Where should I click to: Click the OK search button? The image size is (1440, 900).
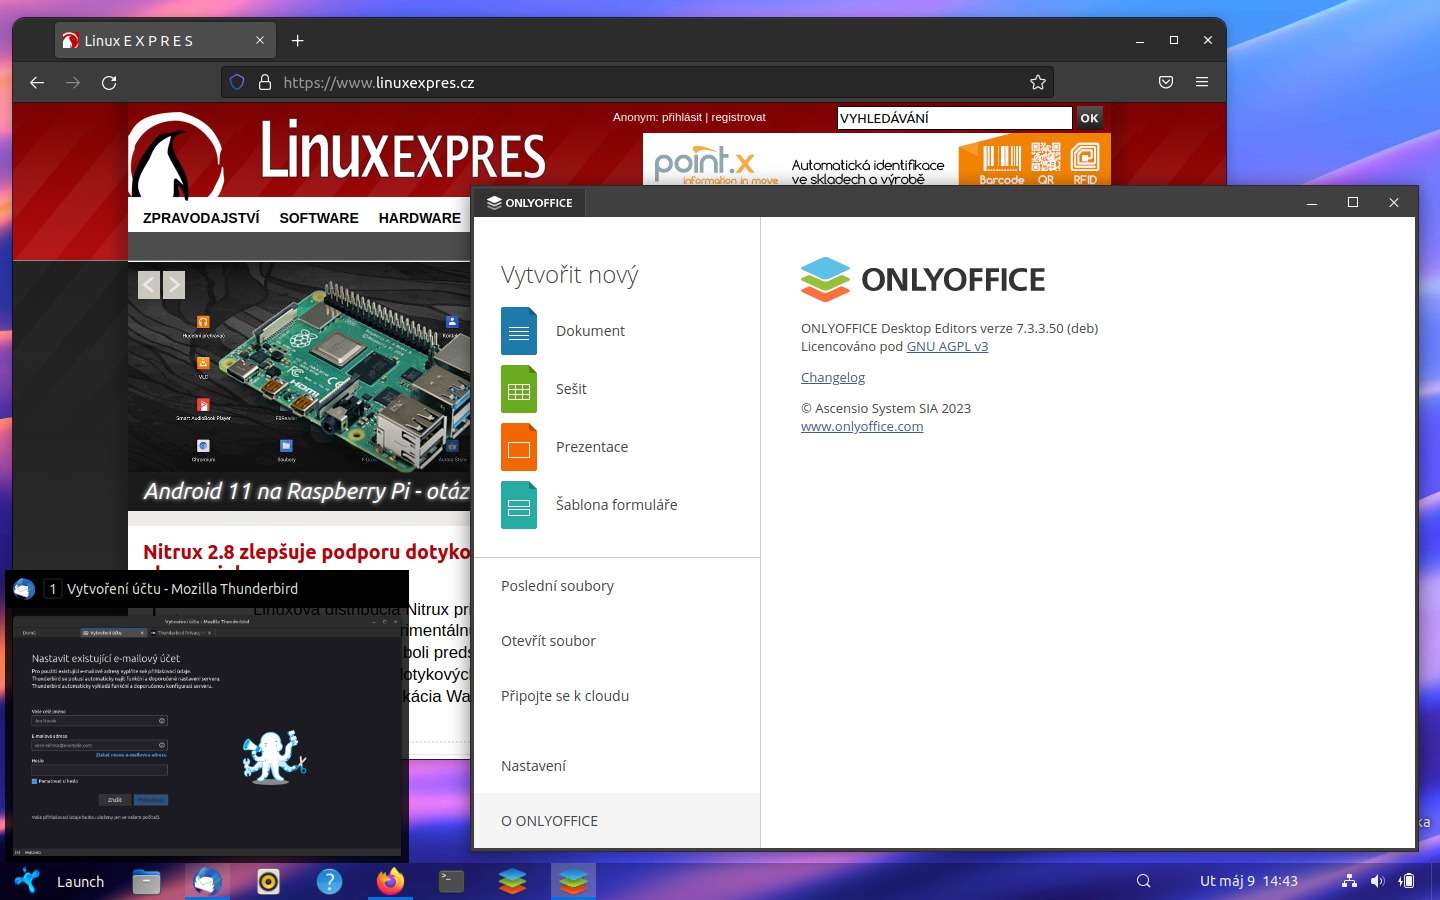[x=1089, y=118]
